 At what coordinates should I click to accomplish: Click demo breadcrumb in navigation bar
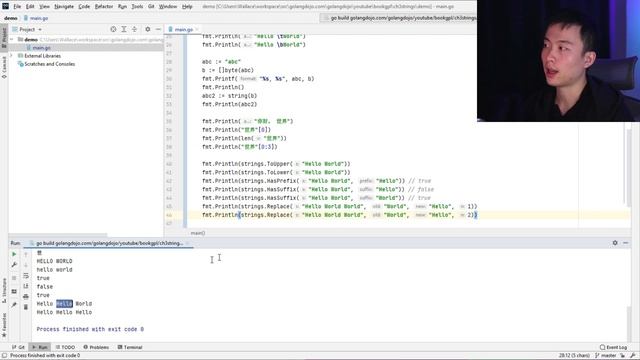click(11, 18)
